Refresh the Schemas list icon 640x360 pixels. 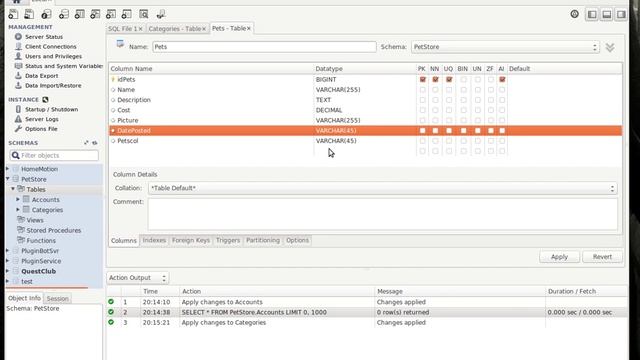tap(95, 143)
